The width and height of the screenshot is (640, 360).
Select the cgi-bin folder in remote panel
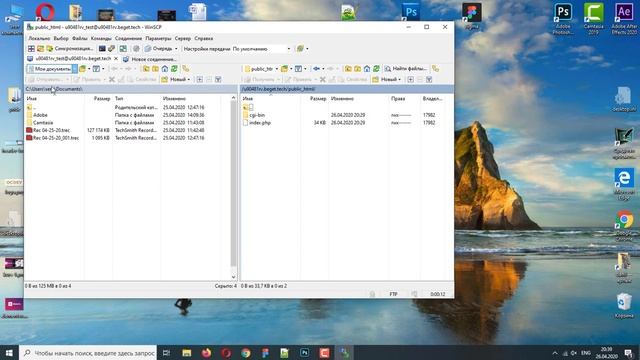pyautogui.click(x=256, y=115)
